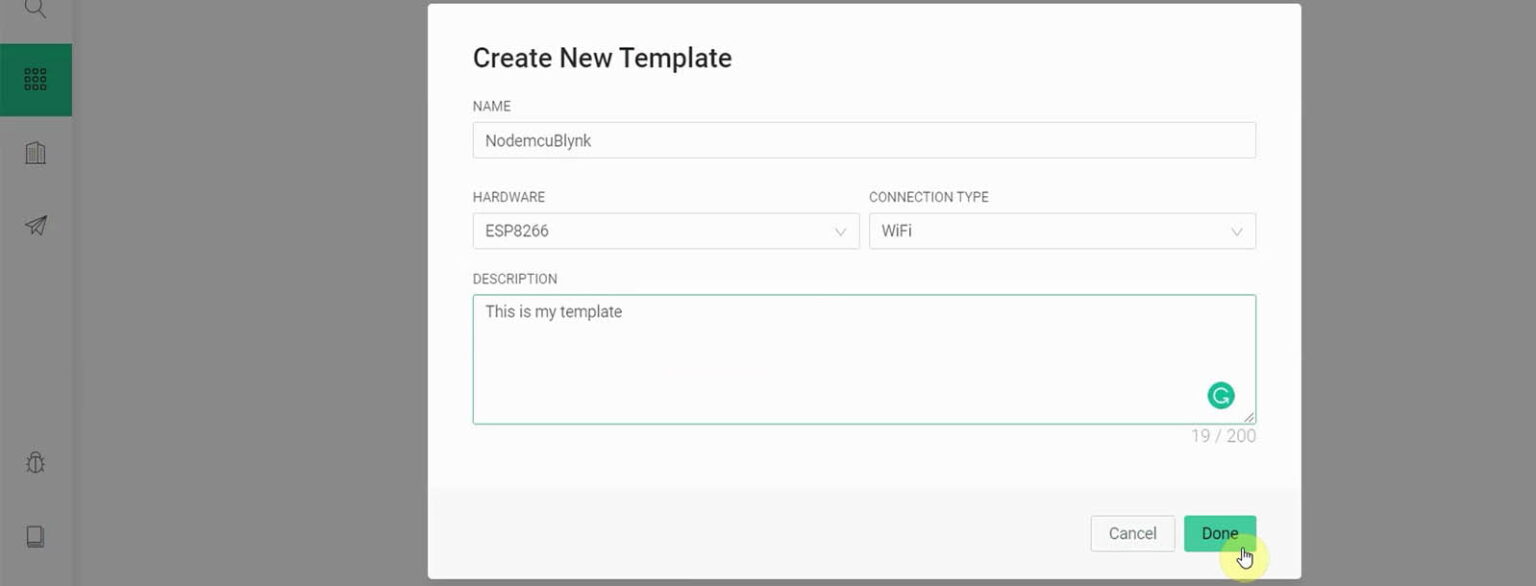Open the book documentation icon in sidebar

point(35,536)
